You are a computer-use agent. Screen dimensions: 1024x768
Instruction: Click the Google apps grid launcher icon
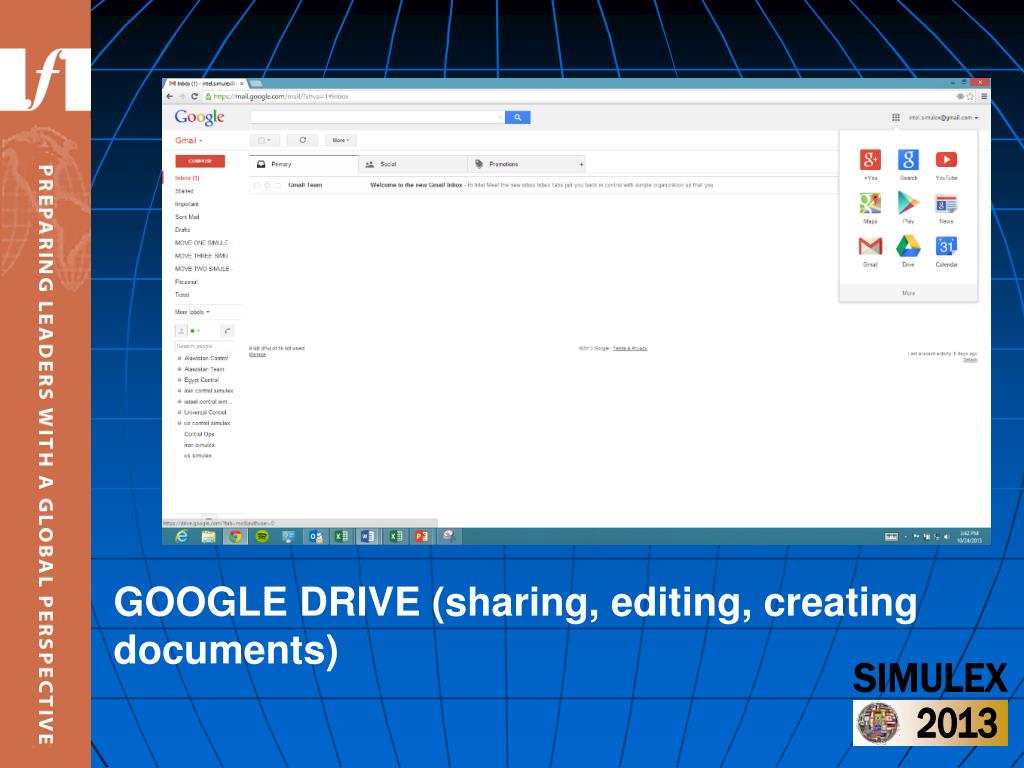coord(895,117)
